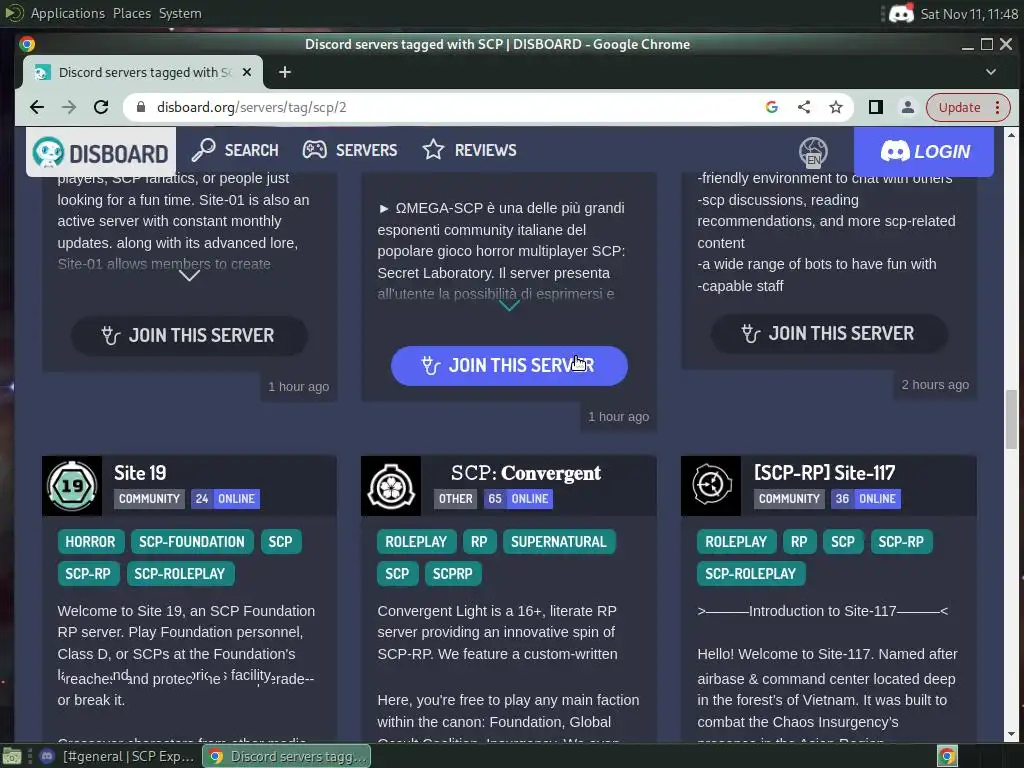Expand the Site-01 server description
Screen dimensions: 1024x768
[x=189, y=276]
